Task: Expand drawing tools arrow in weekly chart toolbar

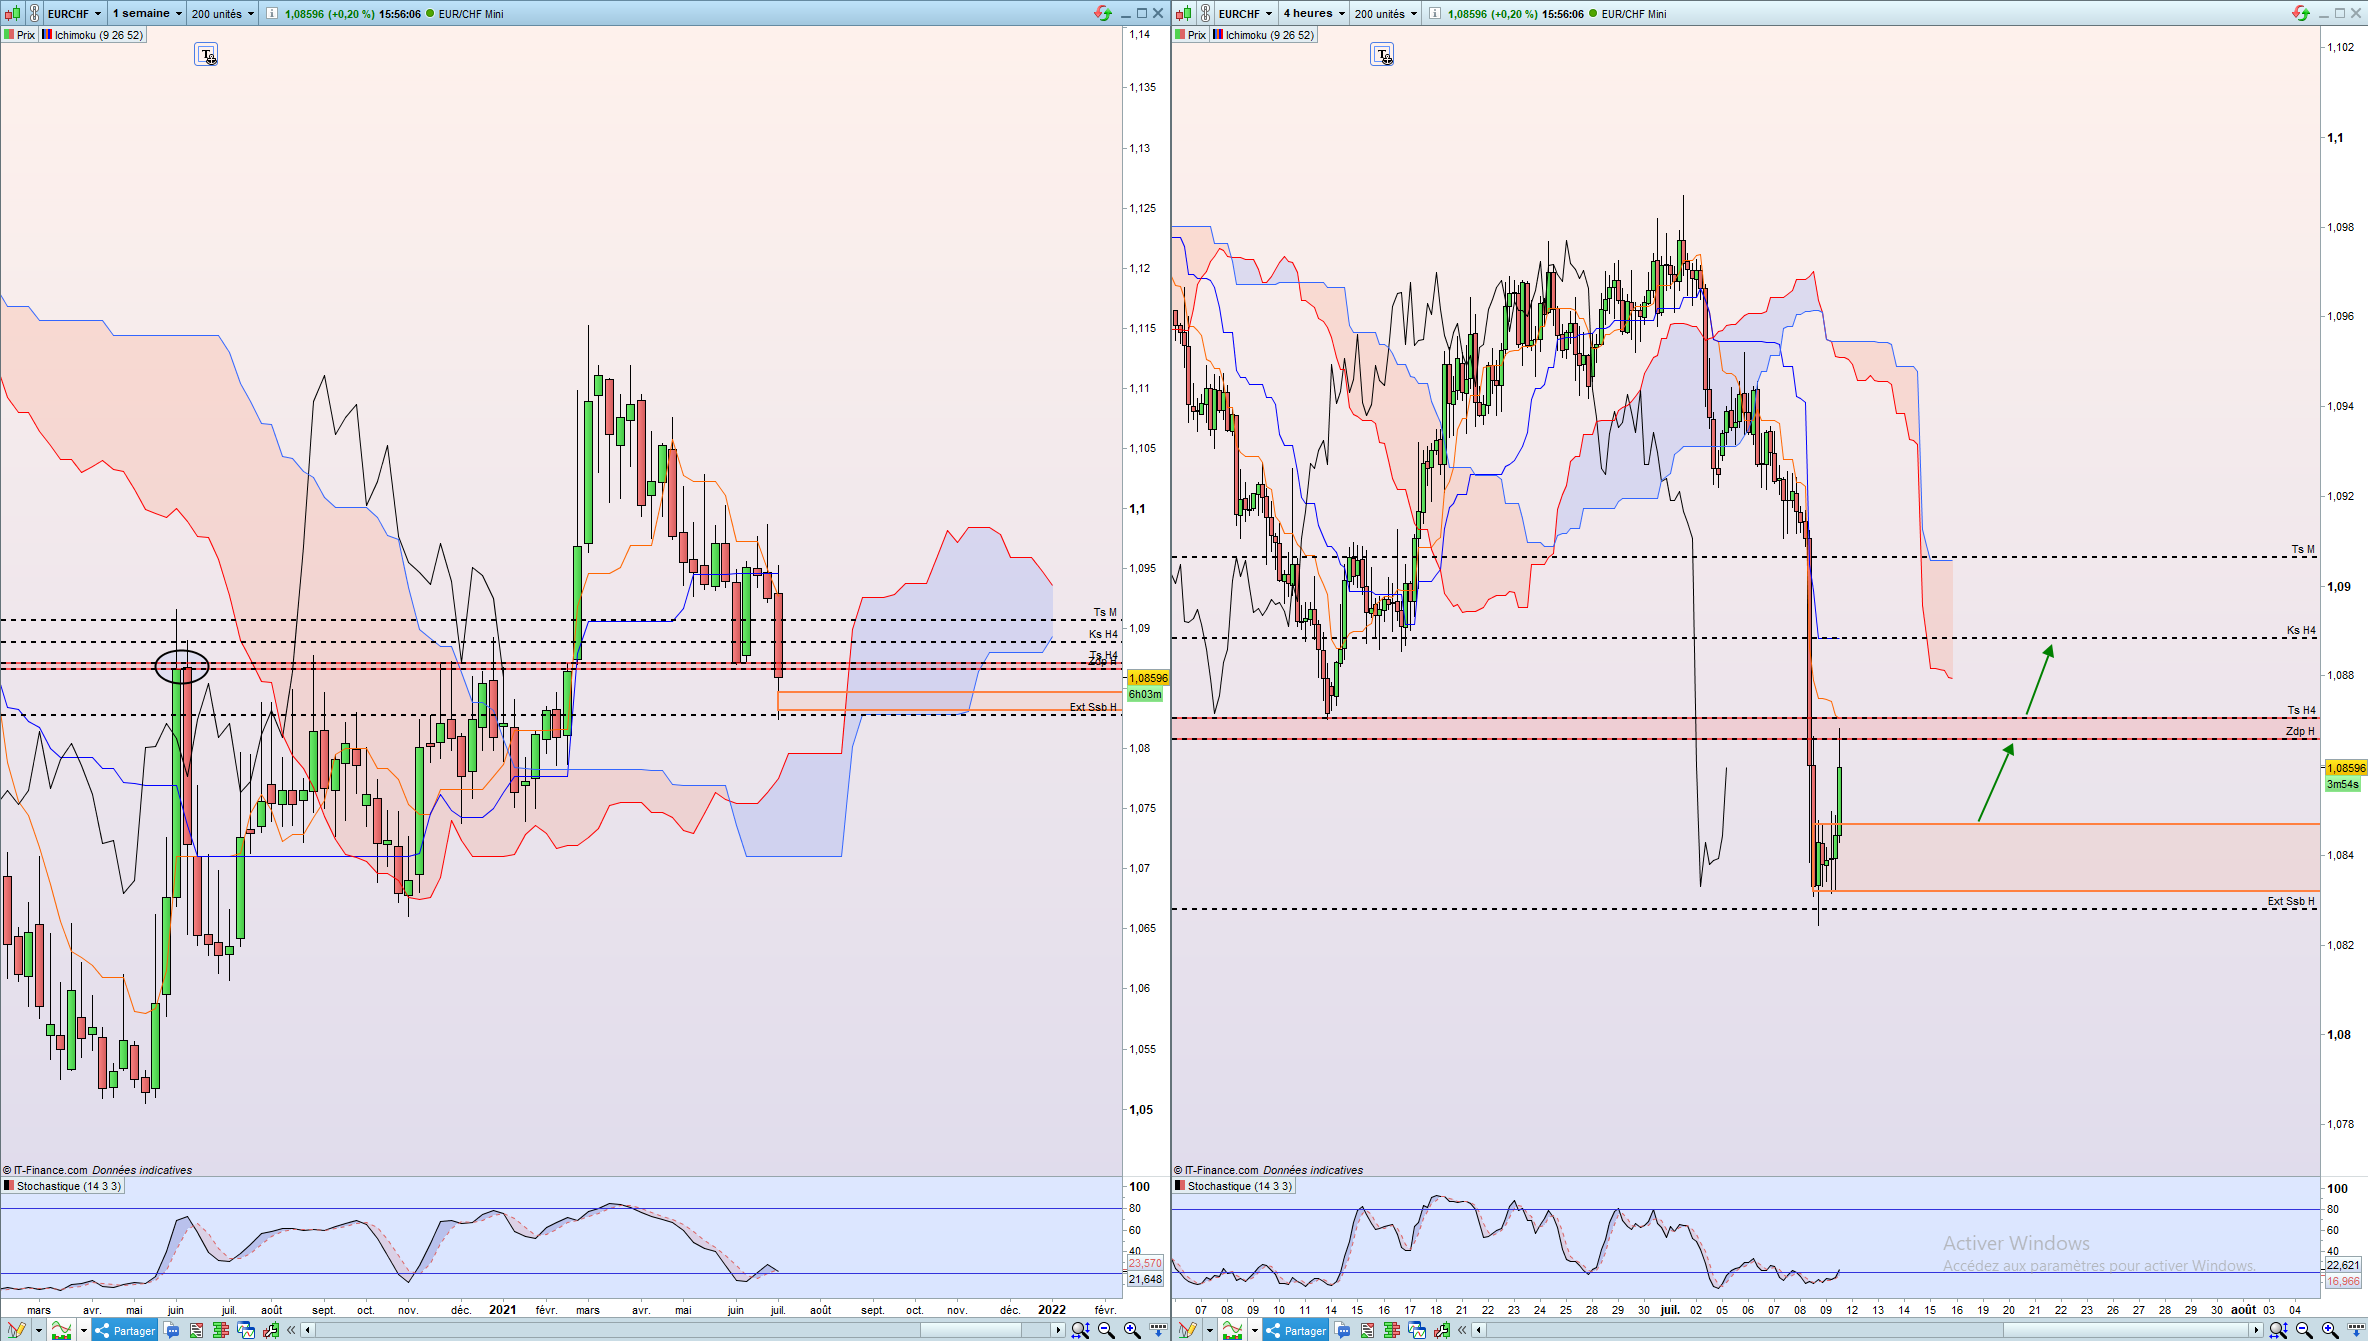Action: pos(38,1330)
